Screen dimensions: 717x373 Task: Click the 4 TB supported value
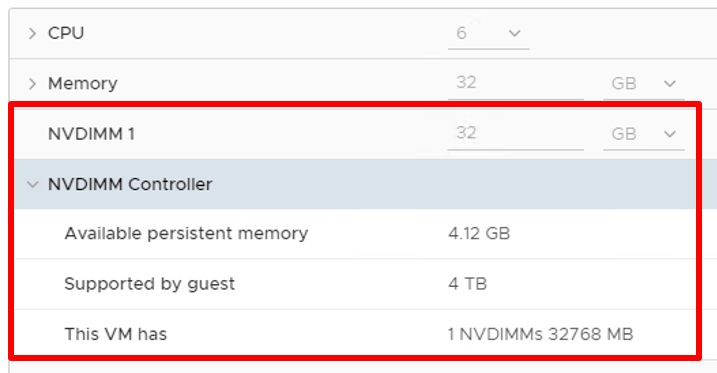coord(467,284)
